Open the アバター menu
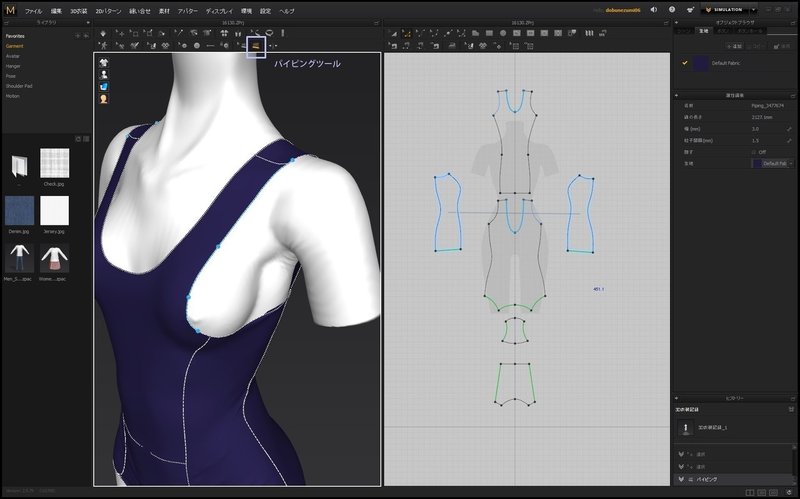The image size is (800, 499). (188, 10)
